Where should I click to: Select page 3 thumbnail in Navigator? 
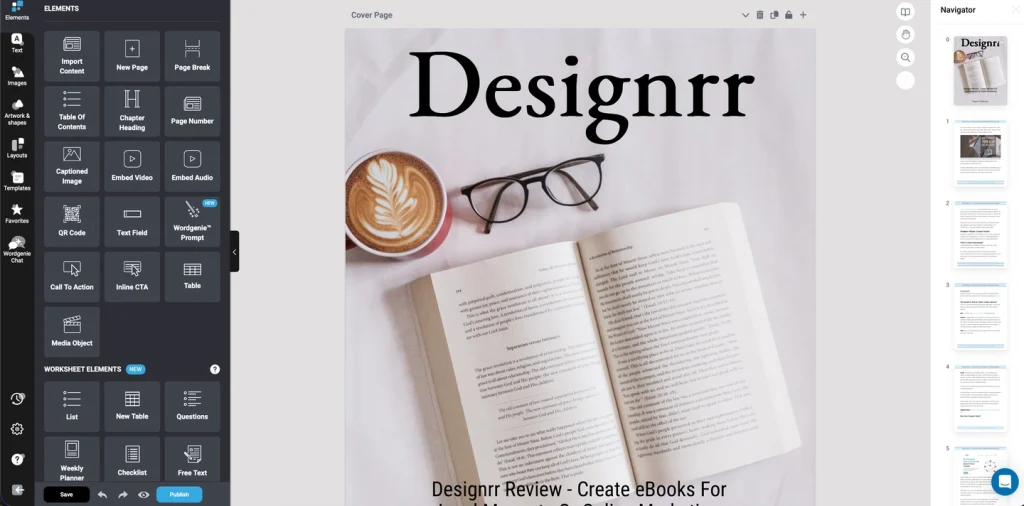coord(980,316)
